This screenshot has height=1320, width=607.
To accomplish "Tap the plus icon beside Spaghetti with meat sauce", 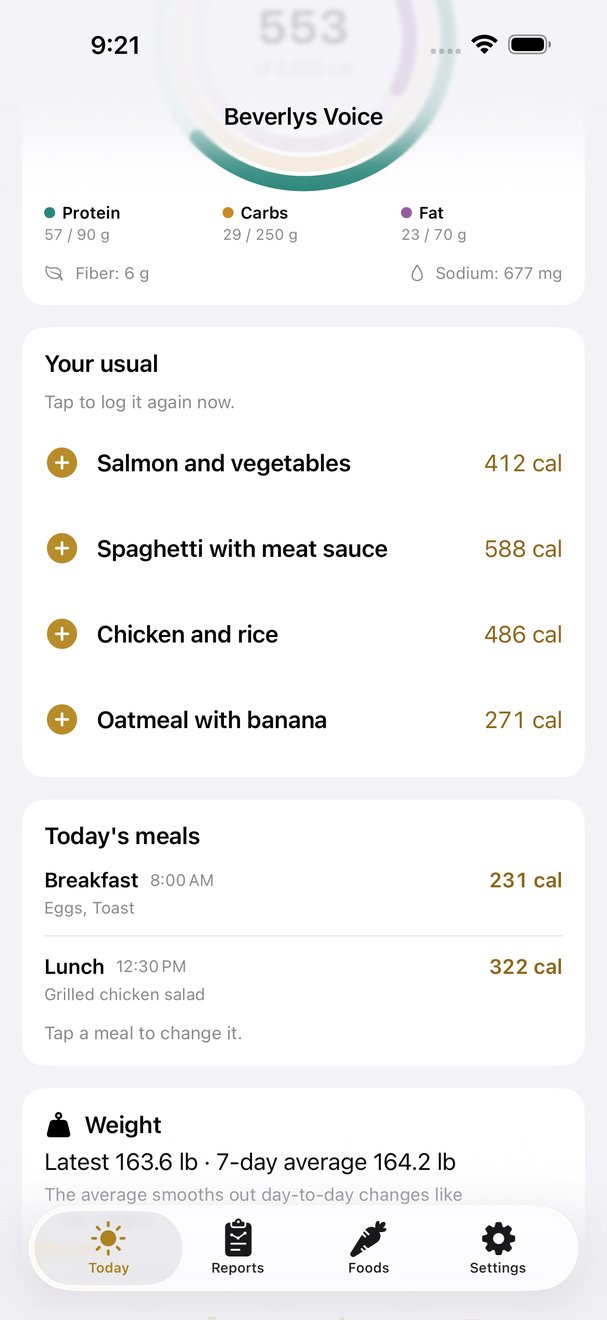I will pos(62,549).
